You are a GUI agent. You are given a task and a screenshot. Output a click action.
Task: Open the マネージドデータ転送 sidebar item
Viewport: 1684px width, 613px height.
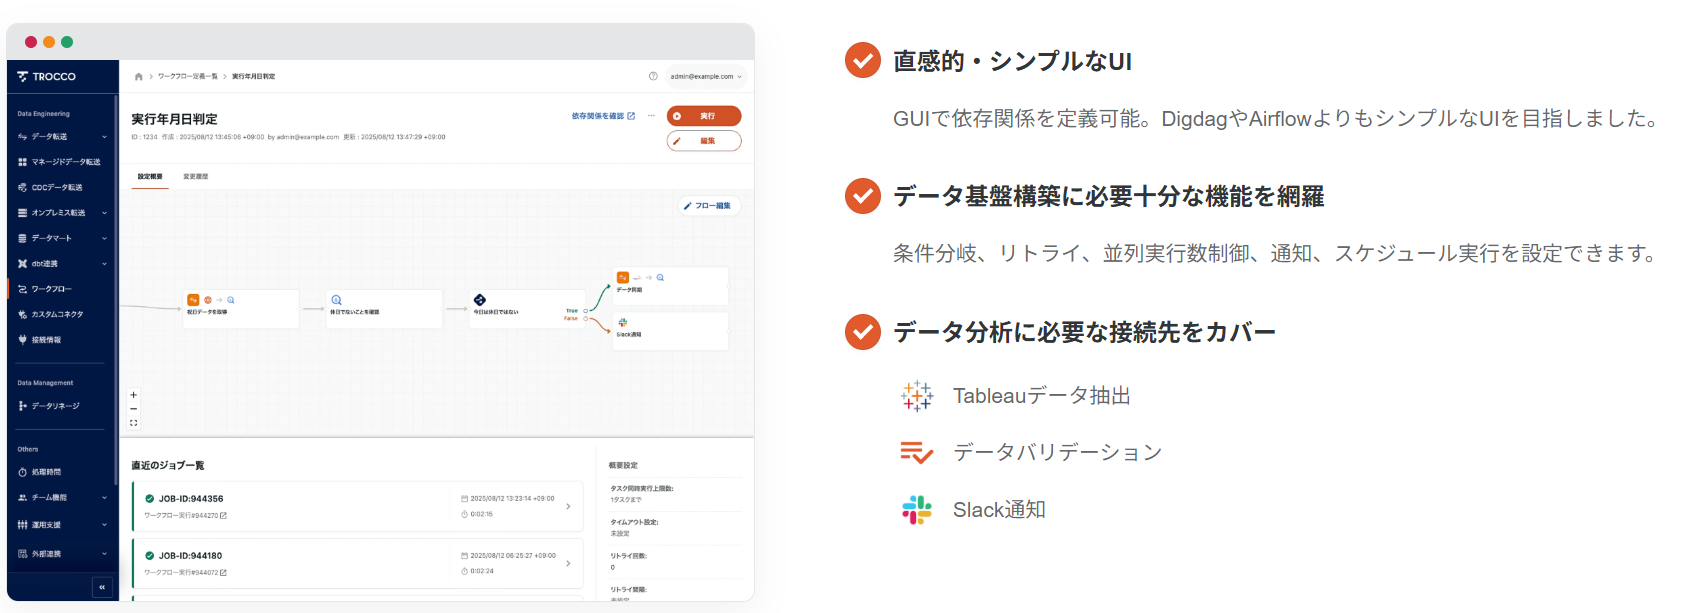tap(62, 162)
